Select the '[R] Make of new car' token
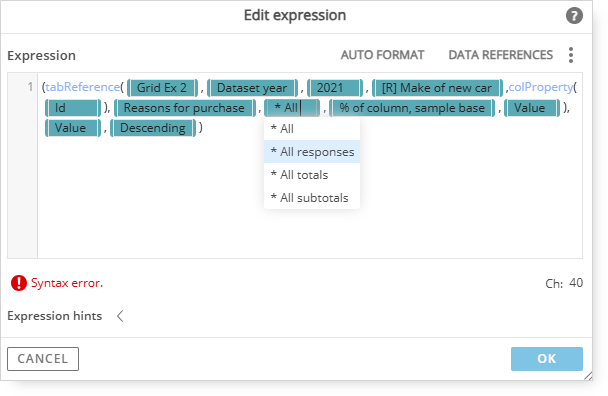 point(437,88)
